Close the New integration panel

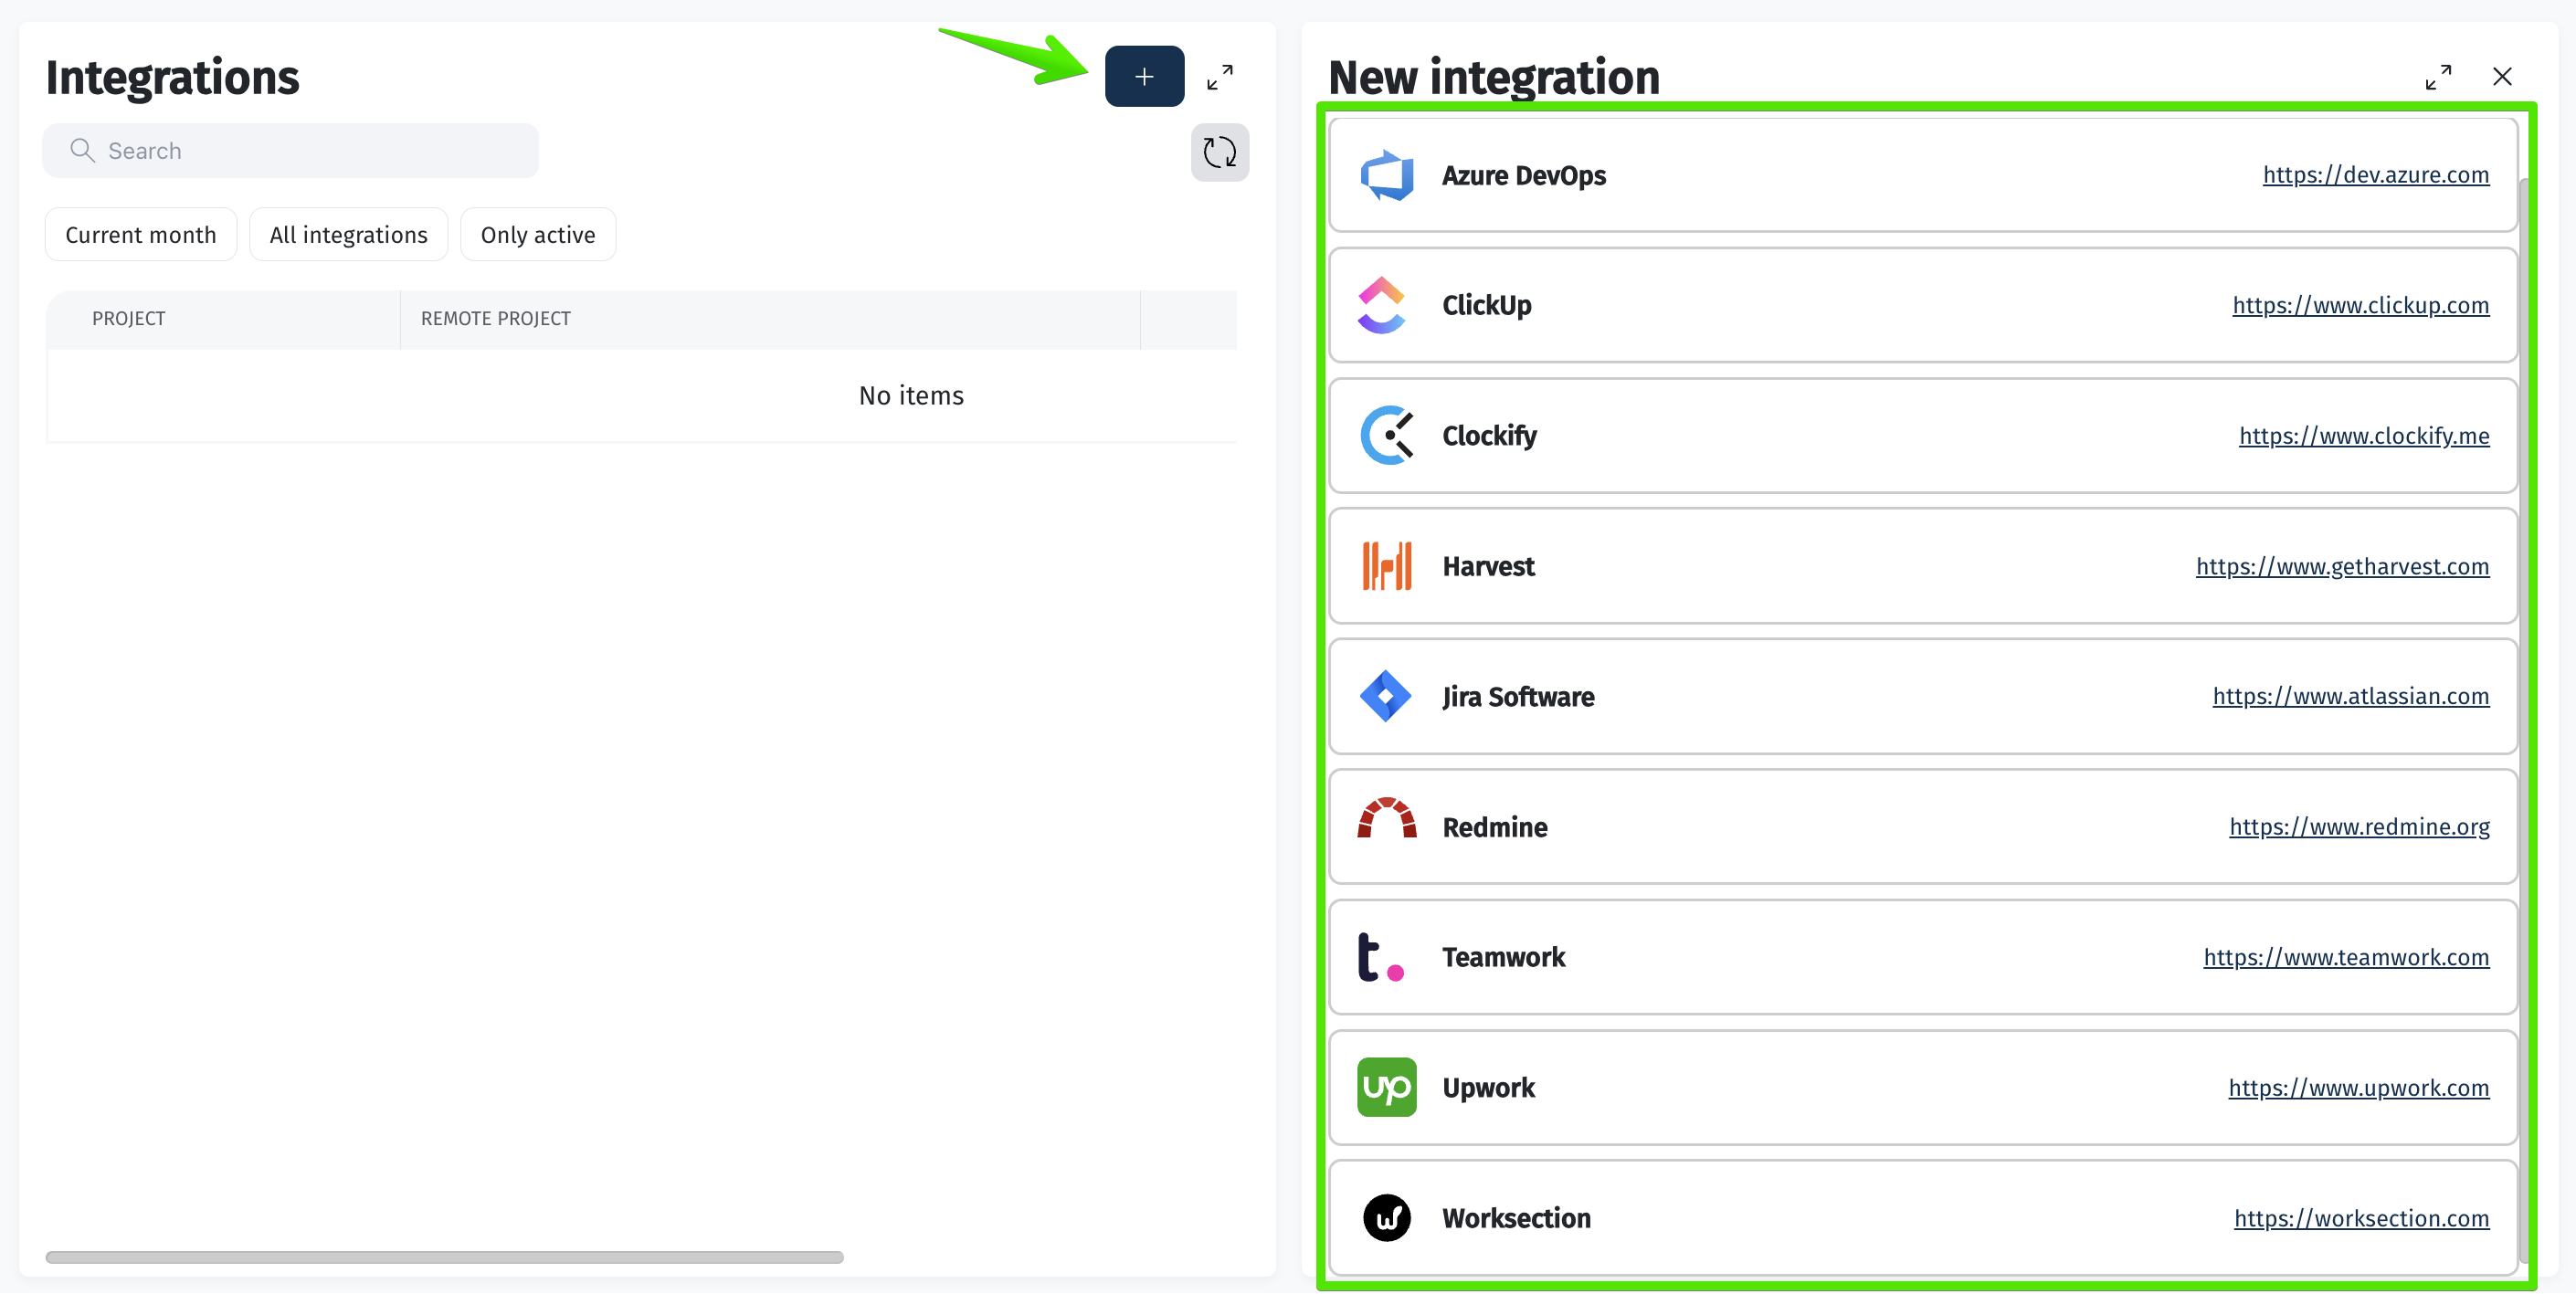[2502, 77]
